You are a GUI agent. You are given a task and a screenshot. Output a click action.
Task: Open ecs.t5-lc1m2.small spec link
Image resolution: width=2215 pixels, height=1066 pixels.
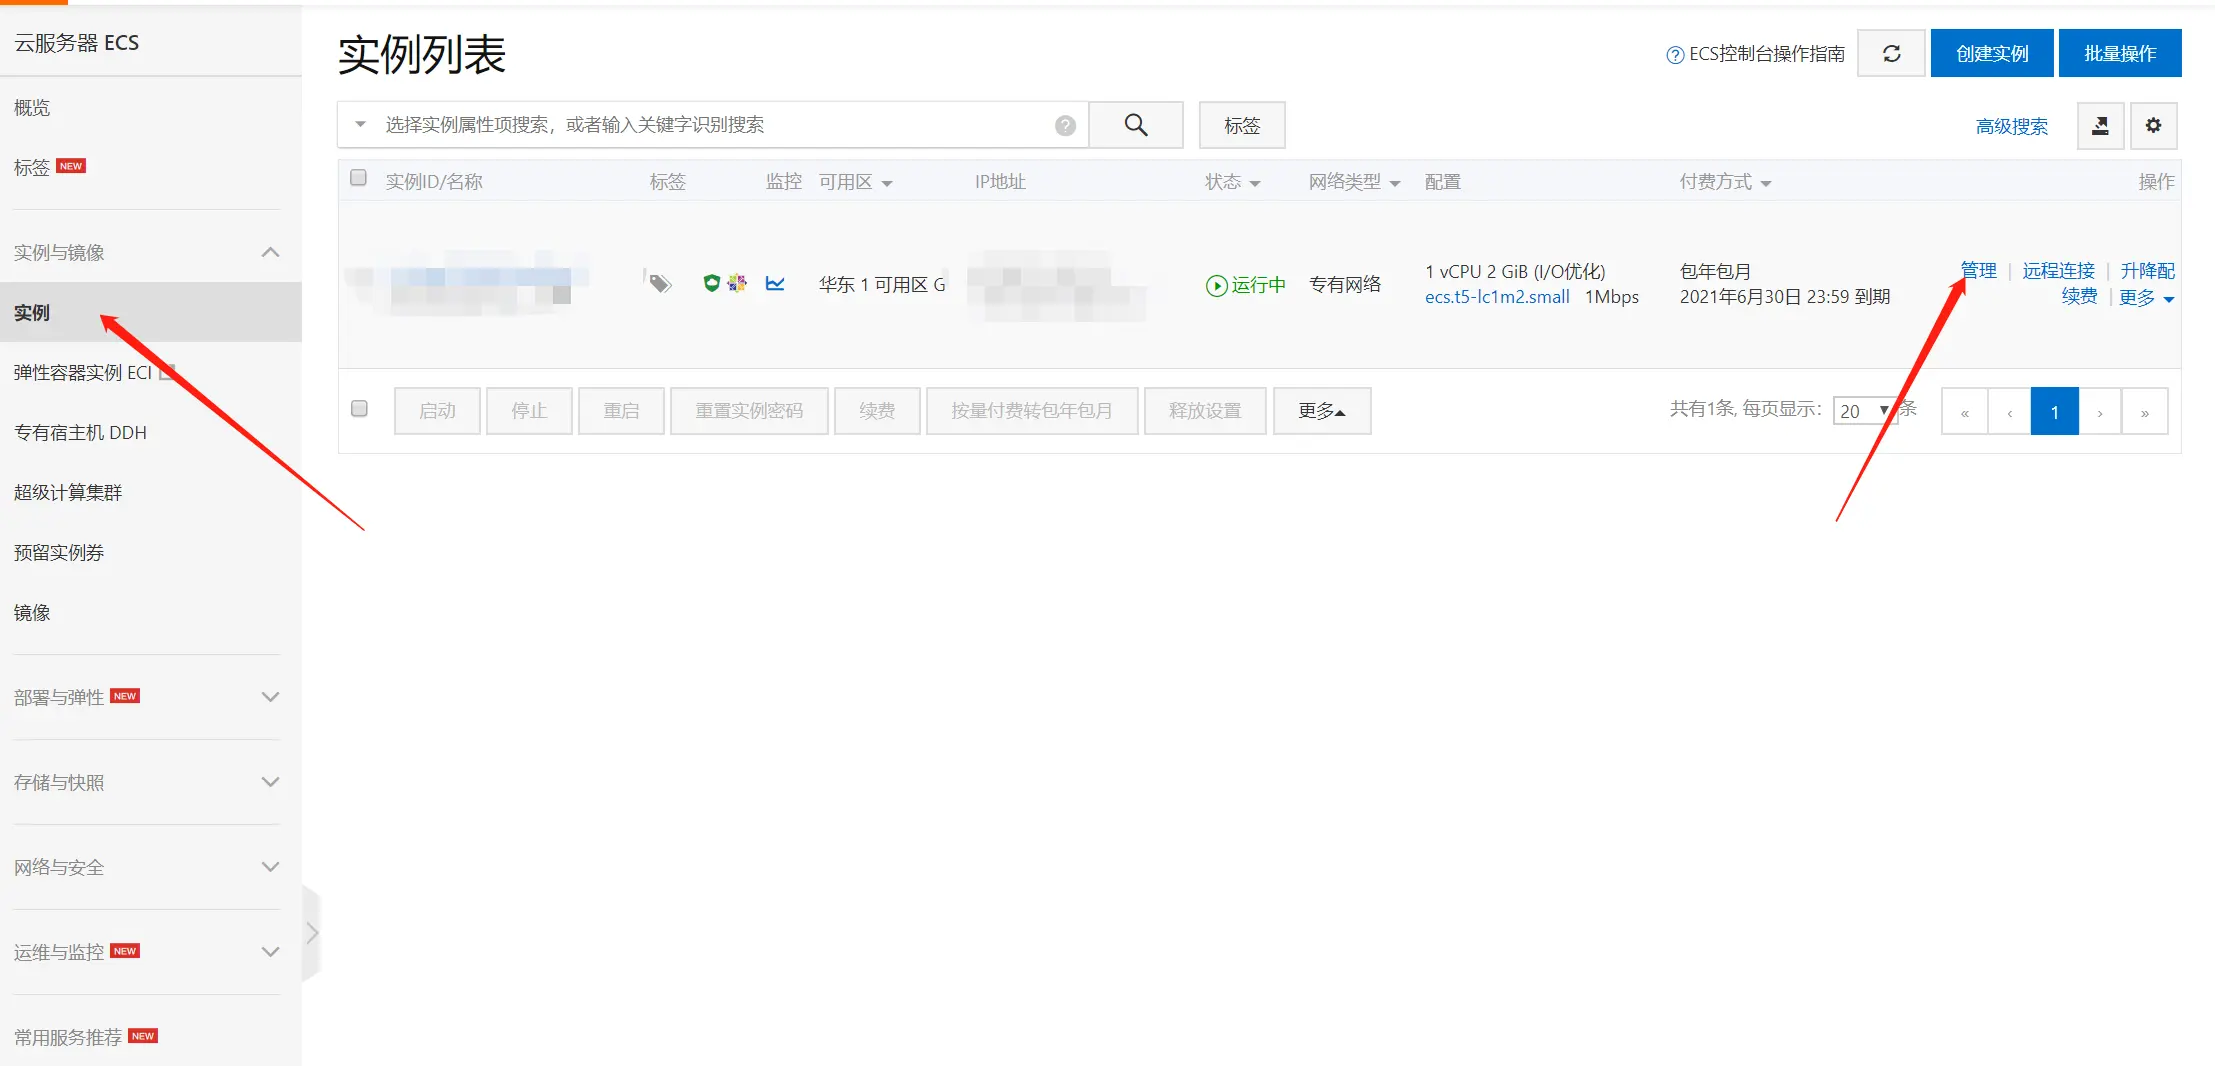coord(1497,297)
